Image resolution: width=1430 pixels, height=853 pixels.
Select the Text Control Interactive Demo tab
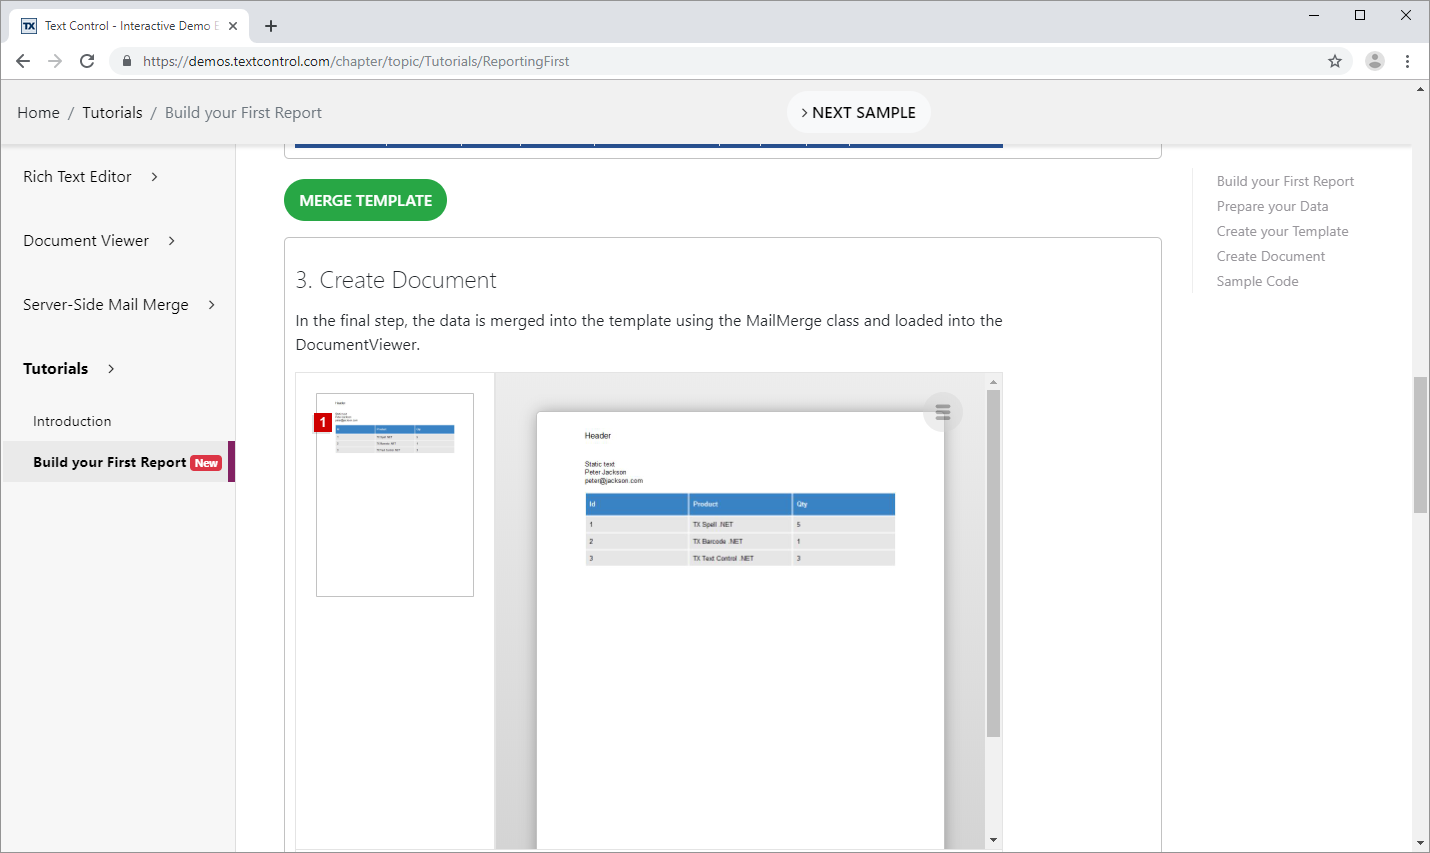130,26
